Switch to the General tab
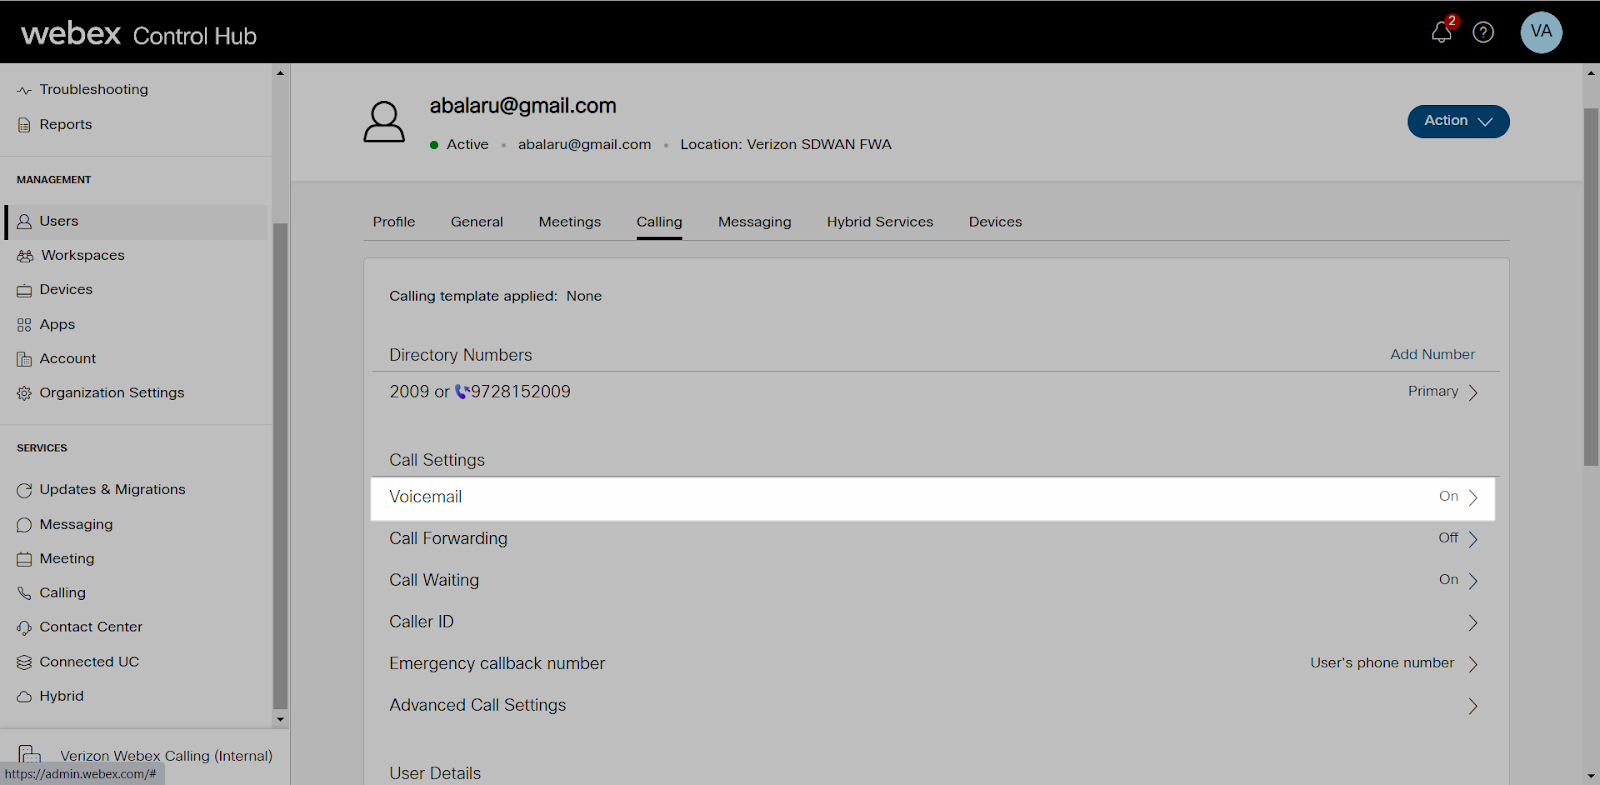 pyautogui.click(x=477, y=222)
